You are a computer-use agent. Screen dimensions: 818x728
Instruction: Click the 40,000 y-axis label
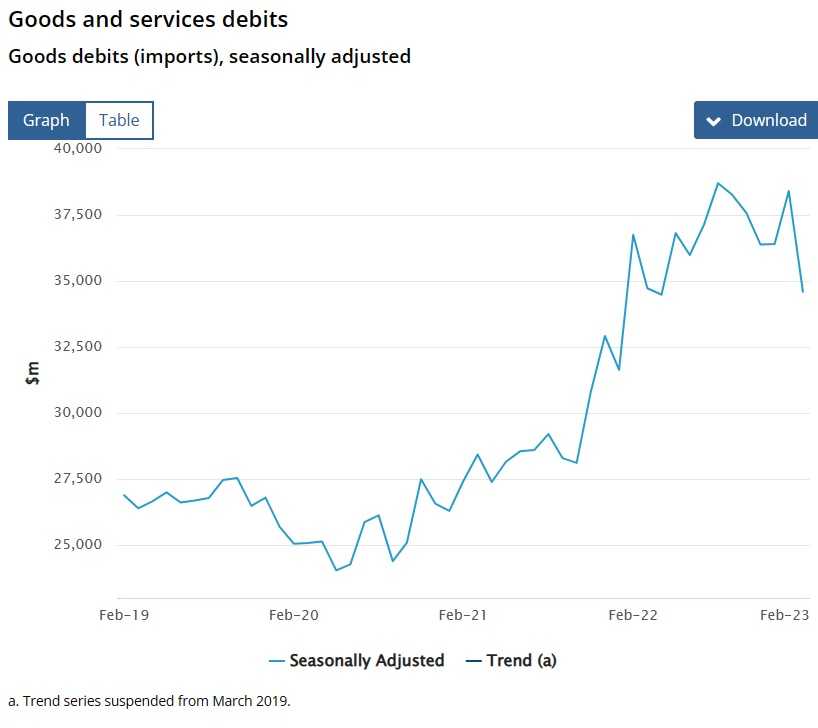click(x=76, y=148)
